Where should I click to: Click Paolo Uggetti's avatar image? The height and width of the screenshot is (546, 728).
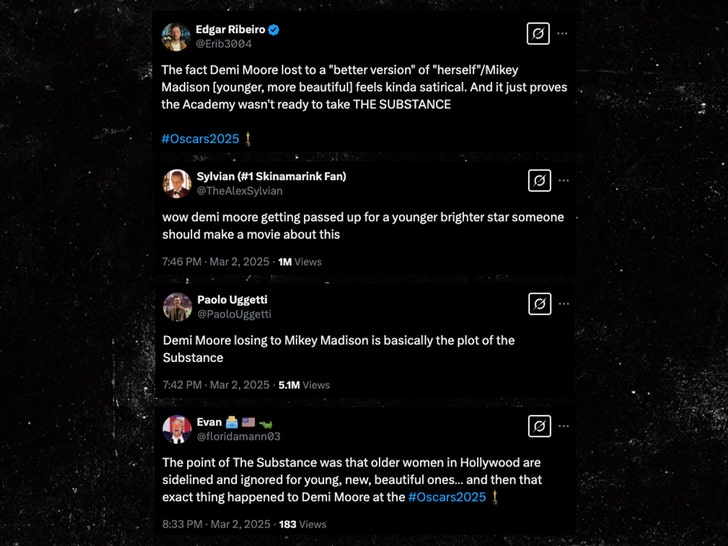point(177,306)
